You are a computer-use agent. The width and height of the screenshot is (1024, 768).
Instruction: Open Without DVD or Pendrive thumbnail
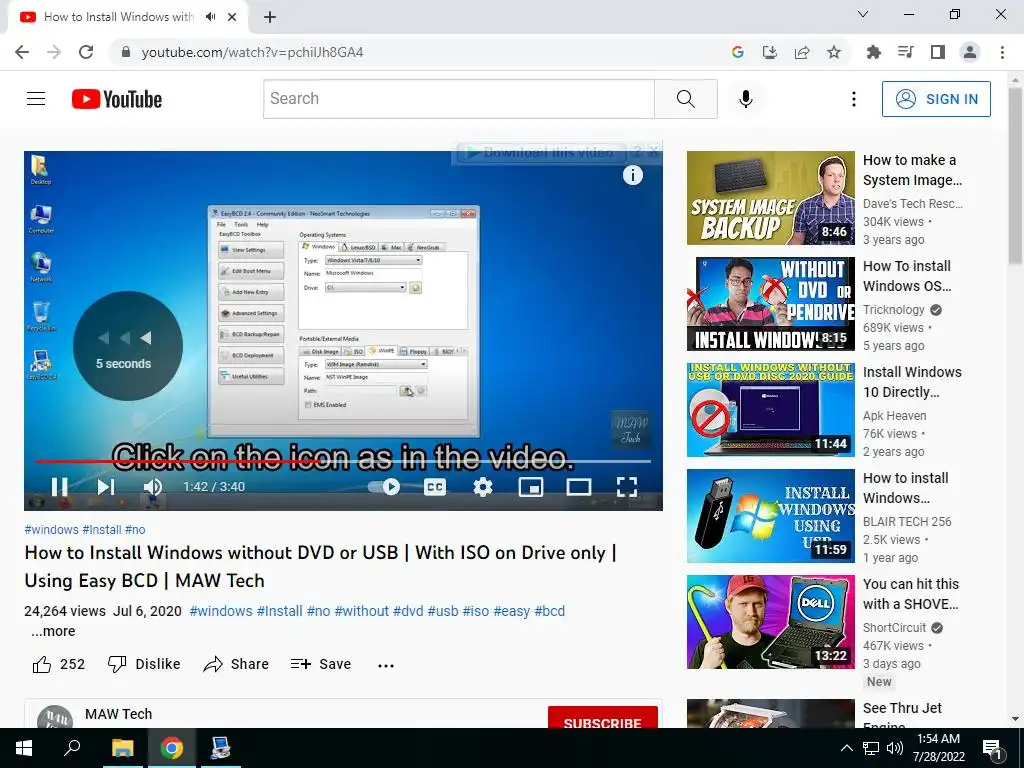tap(771, 304)
